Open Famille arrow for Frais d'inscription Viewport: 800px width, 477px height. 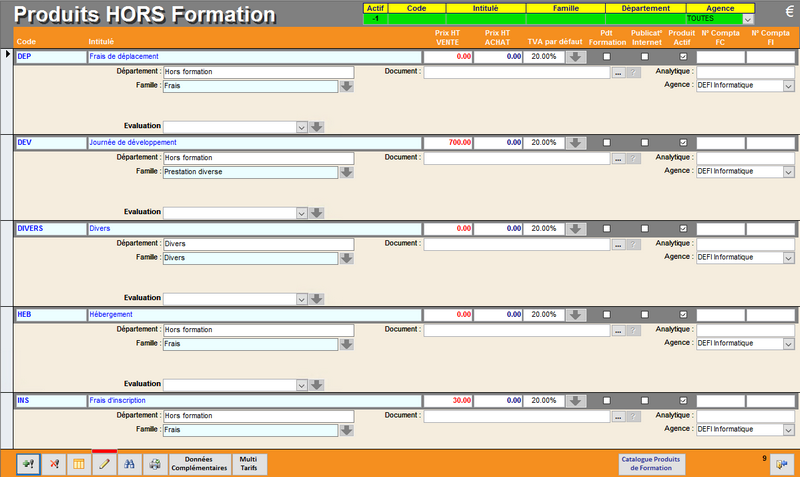point(346,430)
